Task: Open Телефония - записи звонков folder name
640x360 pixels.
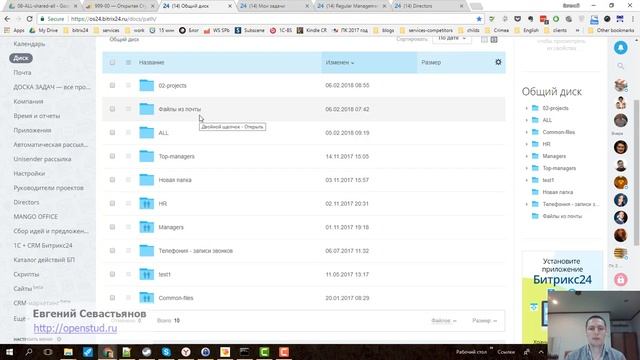Action: click(x=196, y=251)
